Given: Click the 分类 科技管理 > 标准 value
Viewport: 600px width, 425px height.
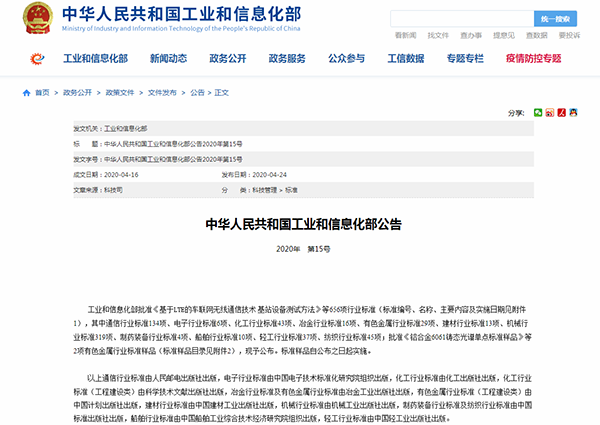Looking at the screenshot, I should [275, 190].
